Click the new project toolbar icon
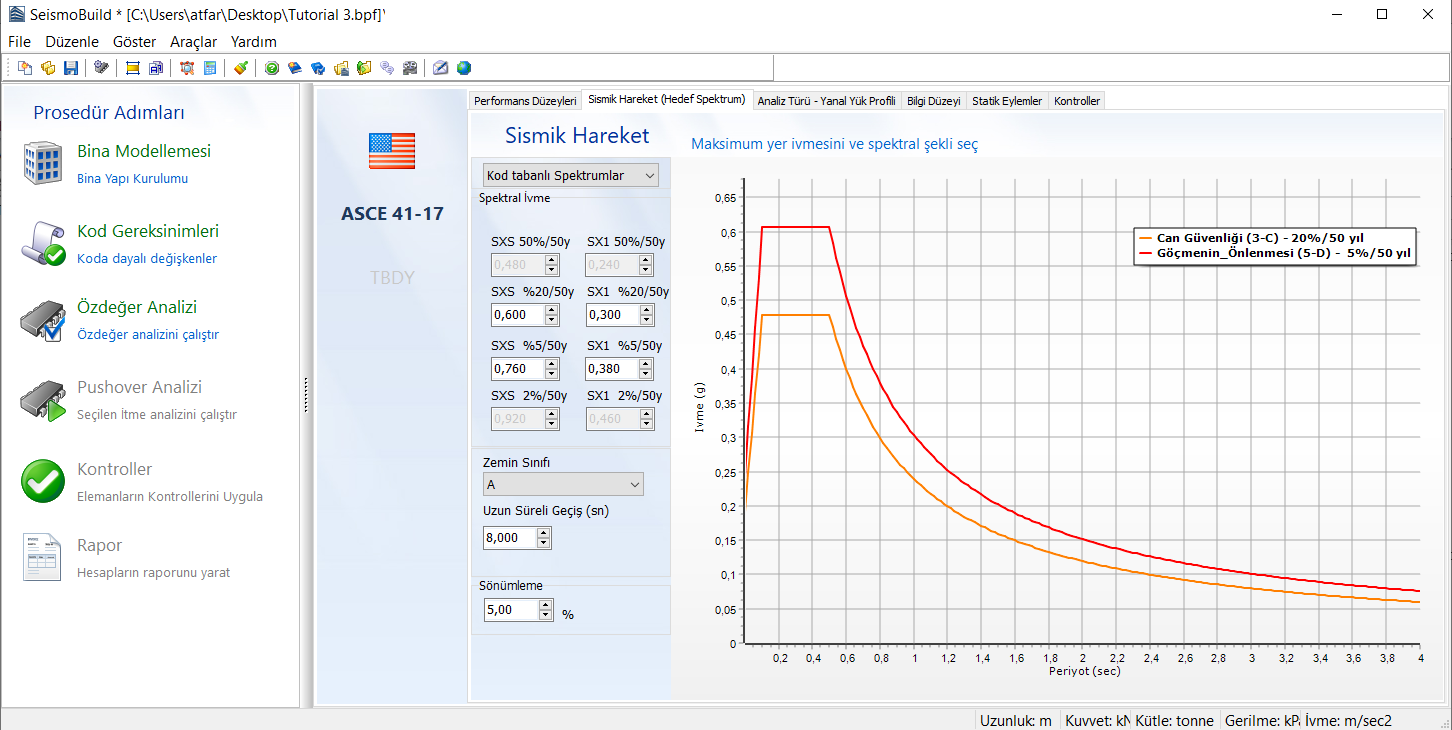 tap(25, 68)
